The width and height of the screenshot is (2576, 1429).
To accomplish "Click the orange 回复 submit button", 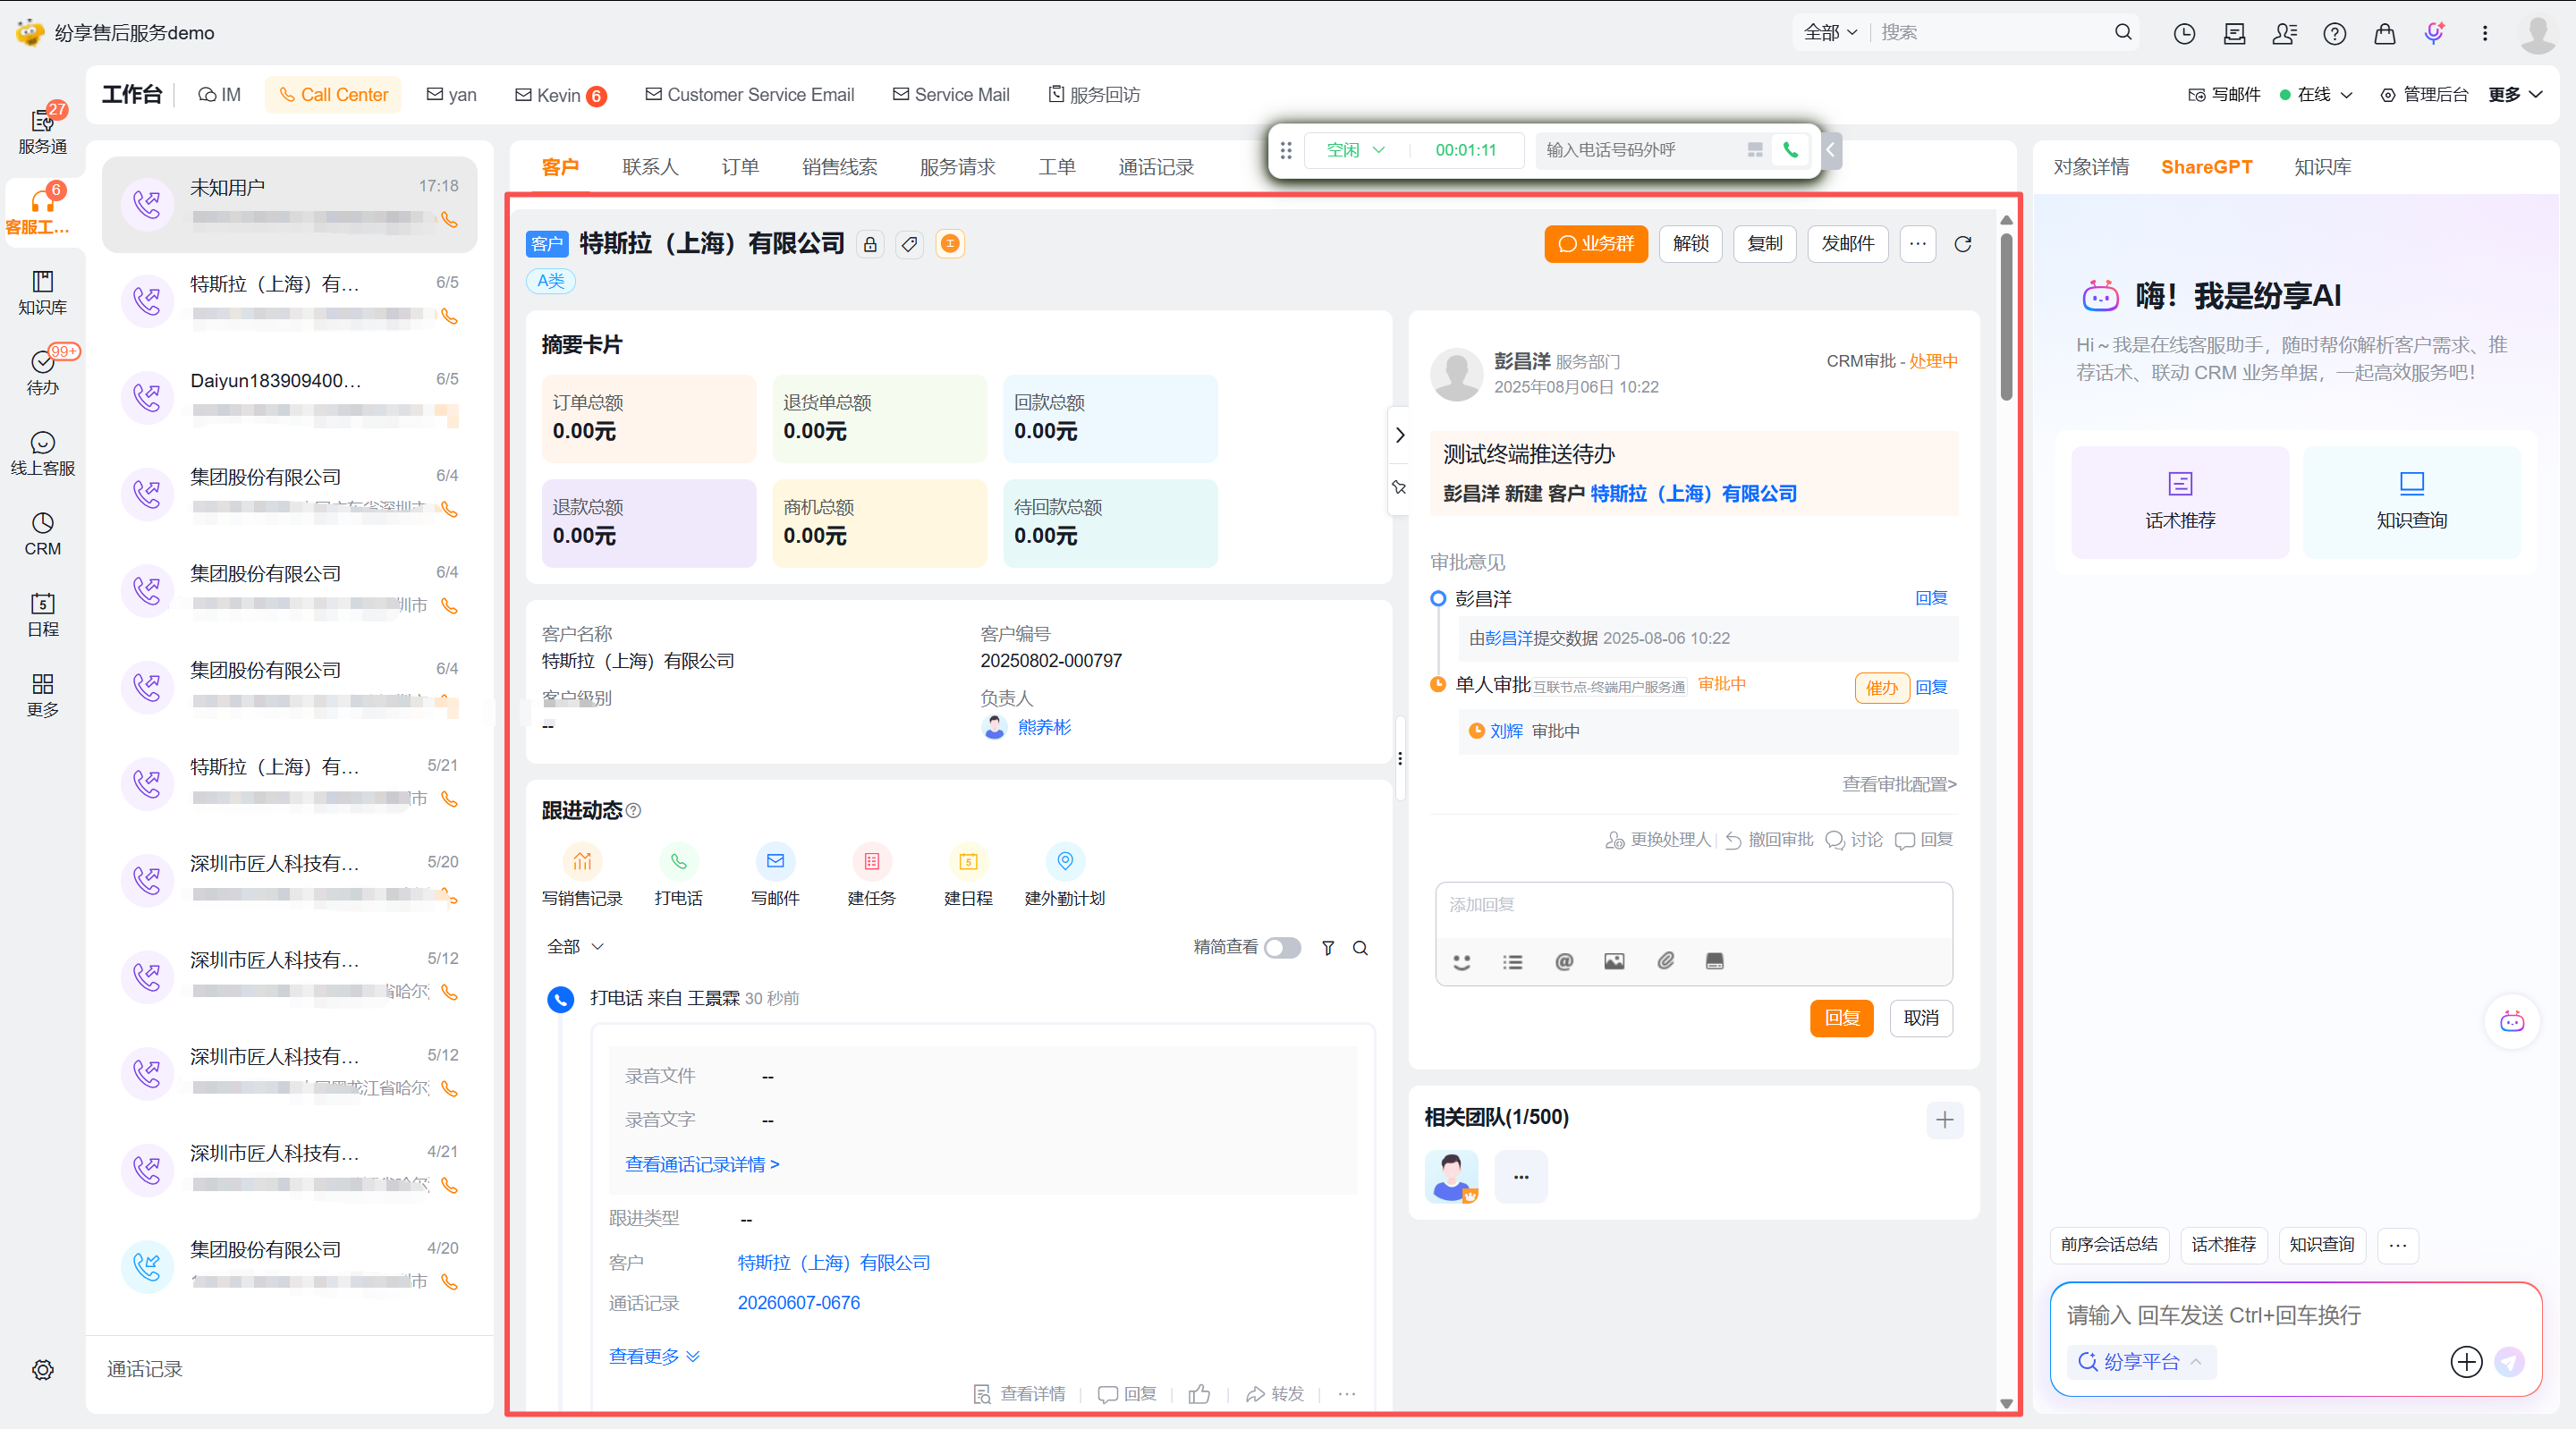I will pos(1841,1018).
